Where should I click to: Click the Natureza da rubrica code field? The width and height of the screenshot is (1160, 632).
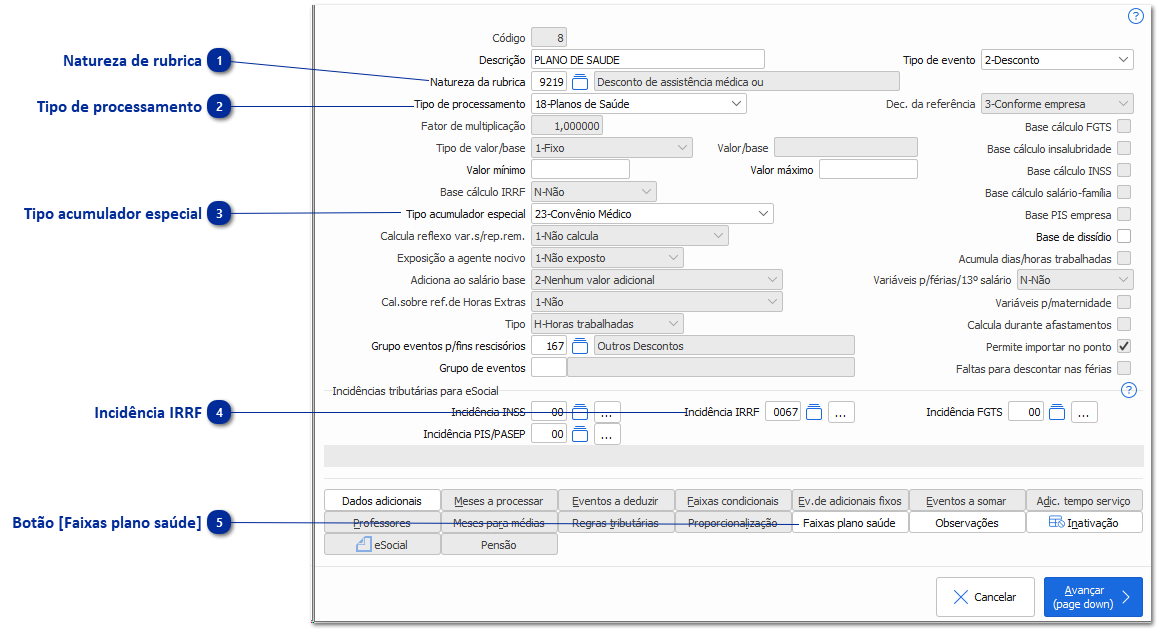[x=549, y=82]
